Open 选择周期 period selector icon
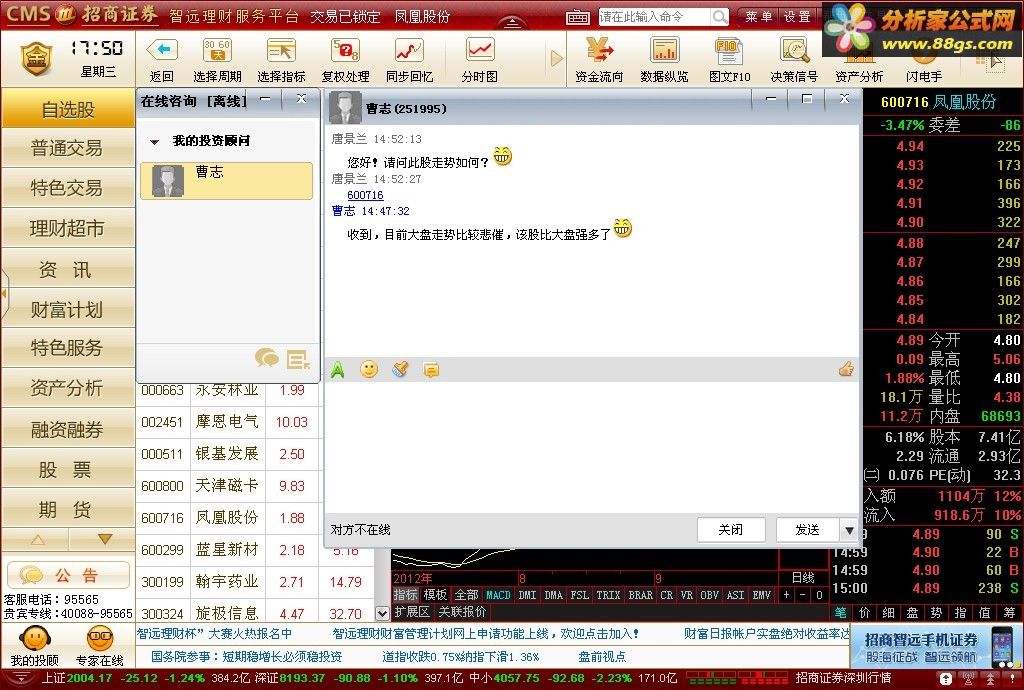The image size is (1024, 690). click(x=217, y=50)
